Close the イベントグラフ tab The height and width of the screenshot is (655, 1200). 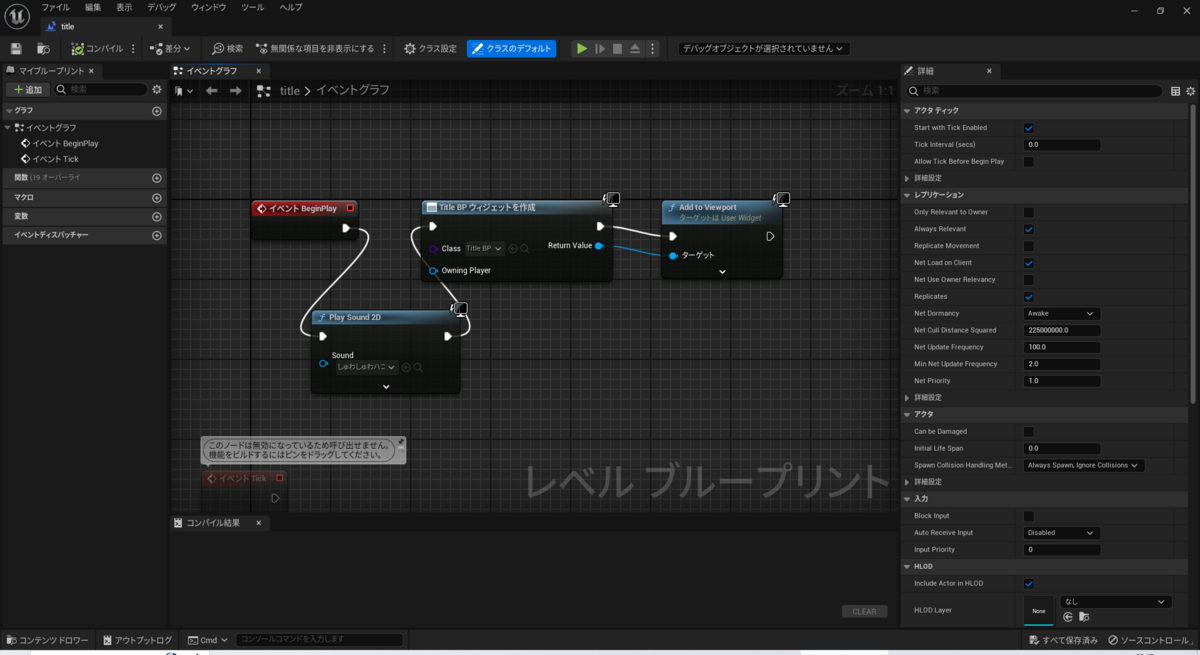(258, 71)
